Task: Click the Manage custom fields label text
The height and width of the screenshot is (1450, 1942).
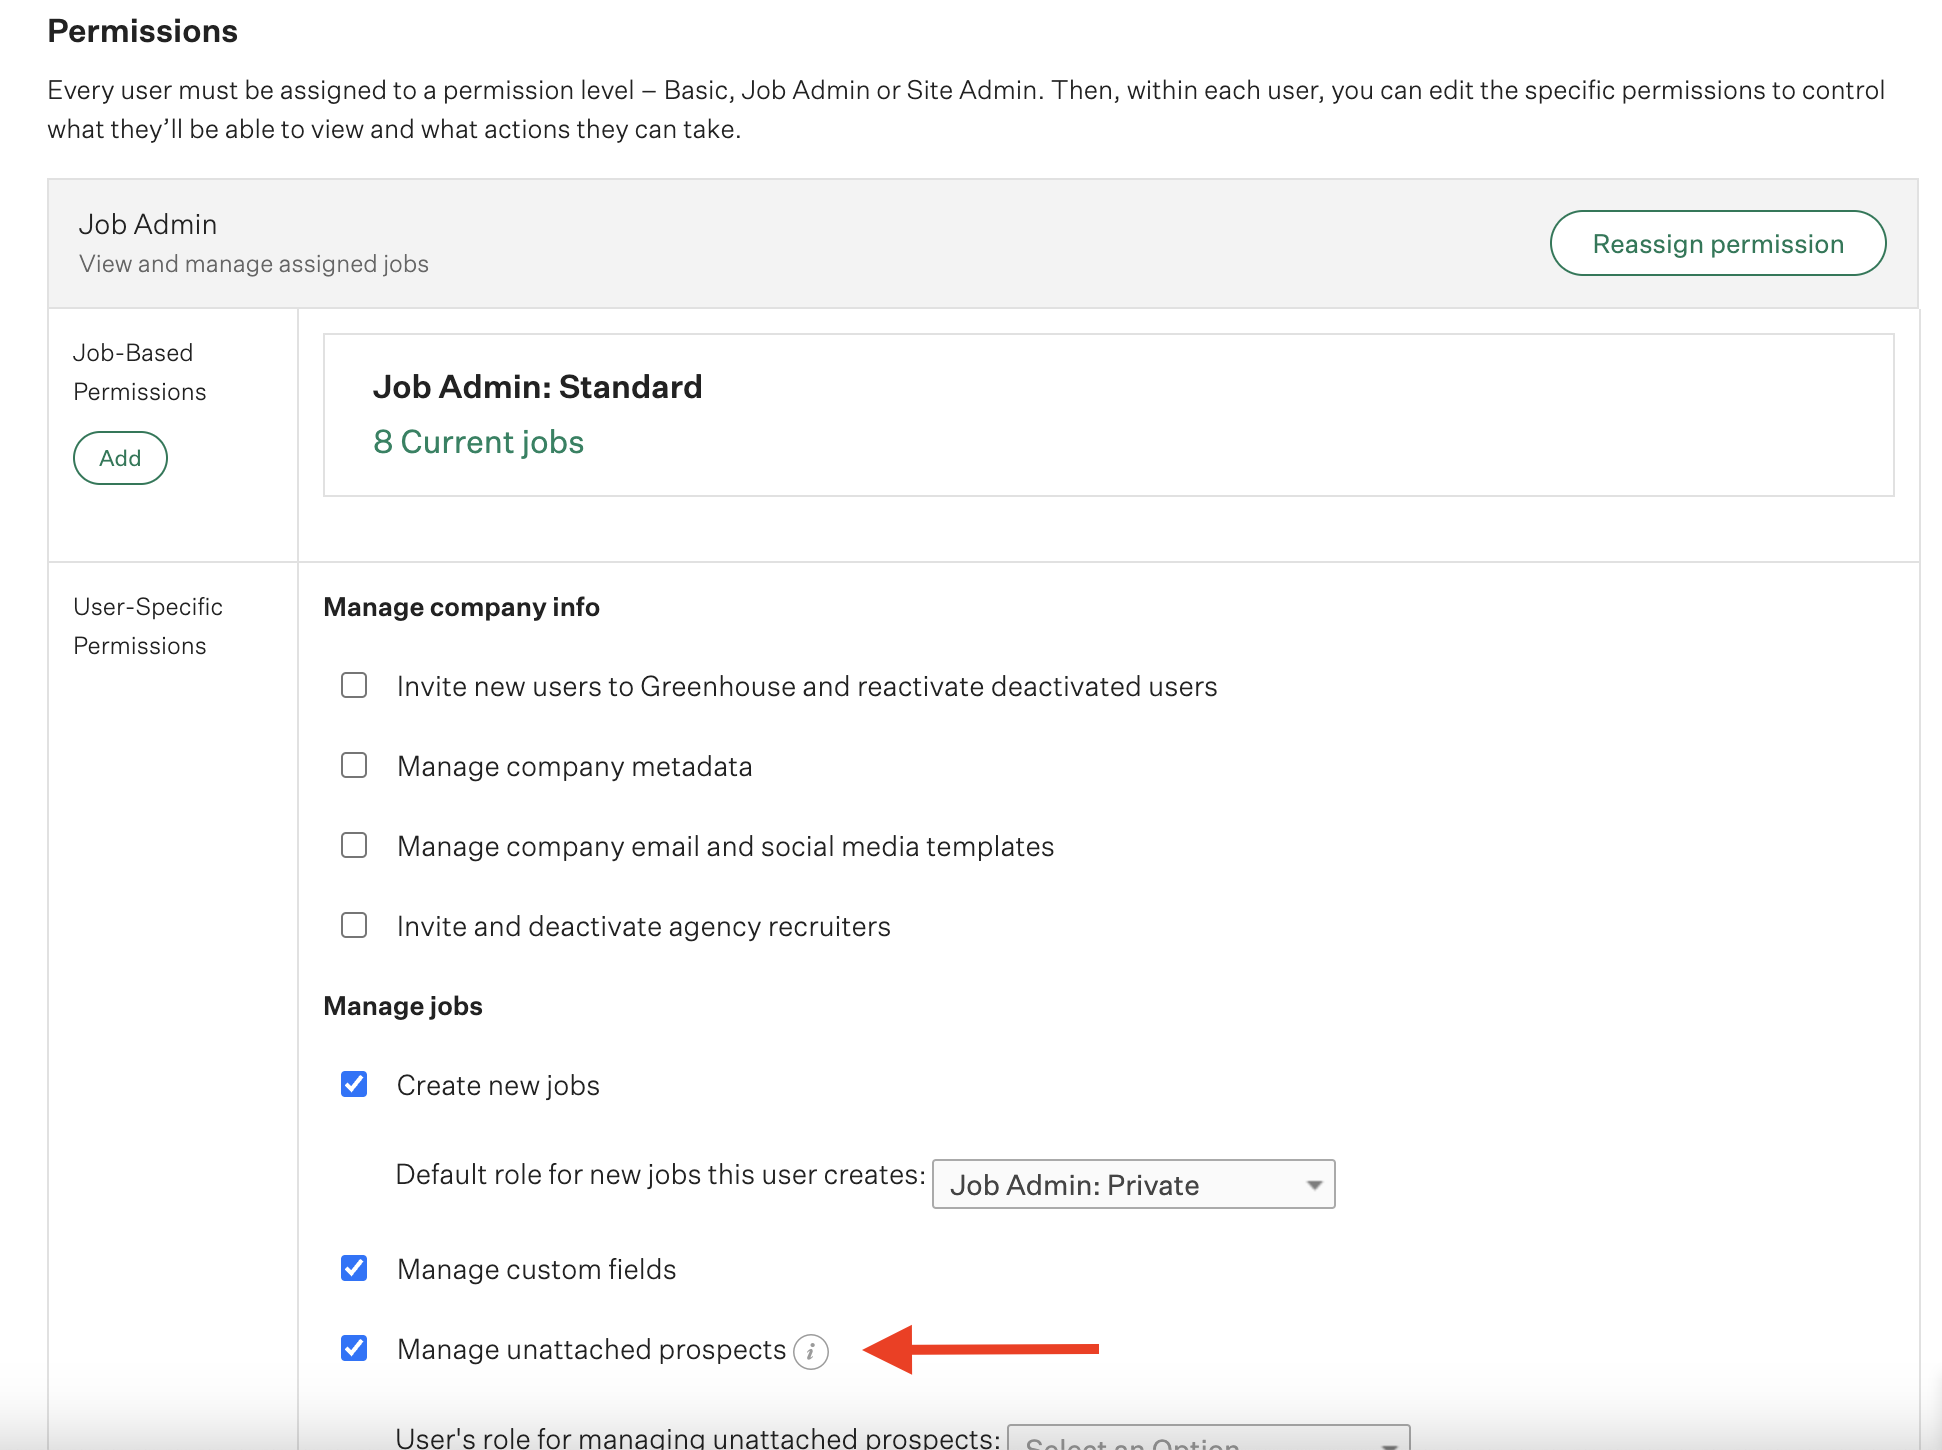Action: pyautogui.click(x=536, y=1269)
